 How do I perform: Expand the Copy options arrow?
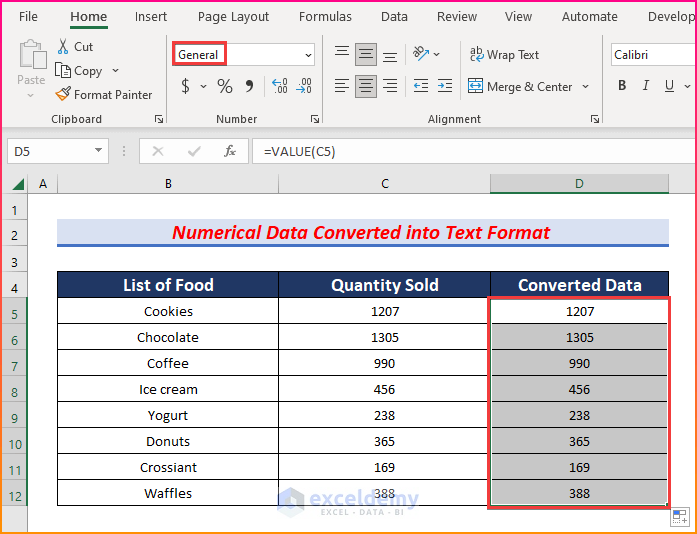[x=116, y=70]
